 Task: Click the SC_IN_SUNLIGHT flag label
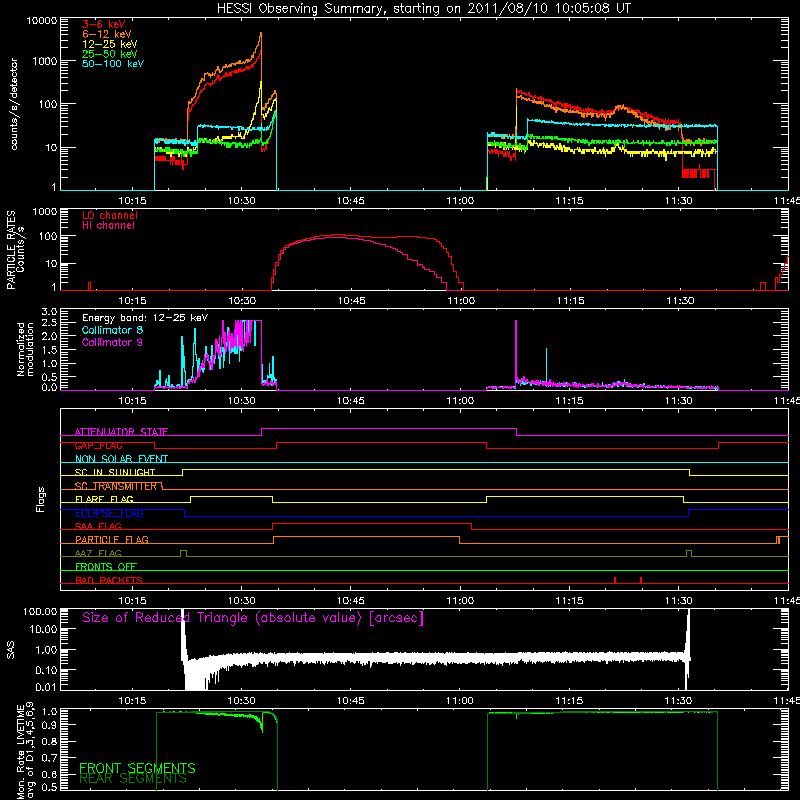(x=115, y=472)
